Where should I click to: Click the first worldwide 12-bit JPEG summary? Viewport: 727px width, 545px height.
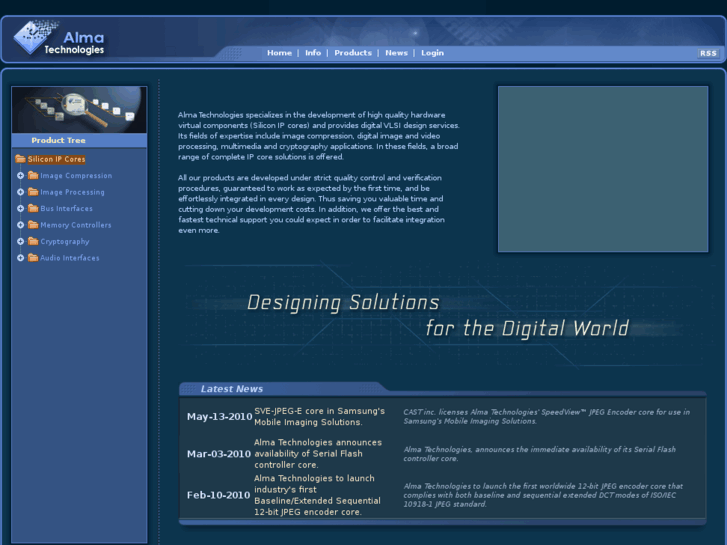pyautogui.click(x=543, y=495)
